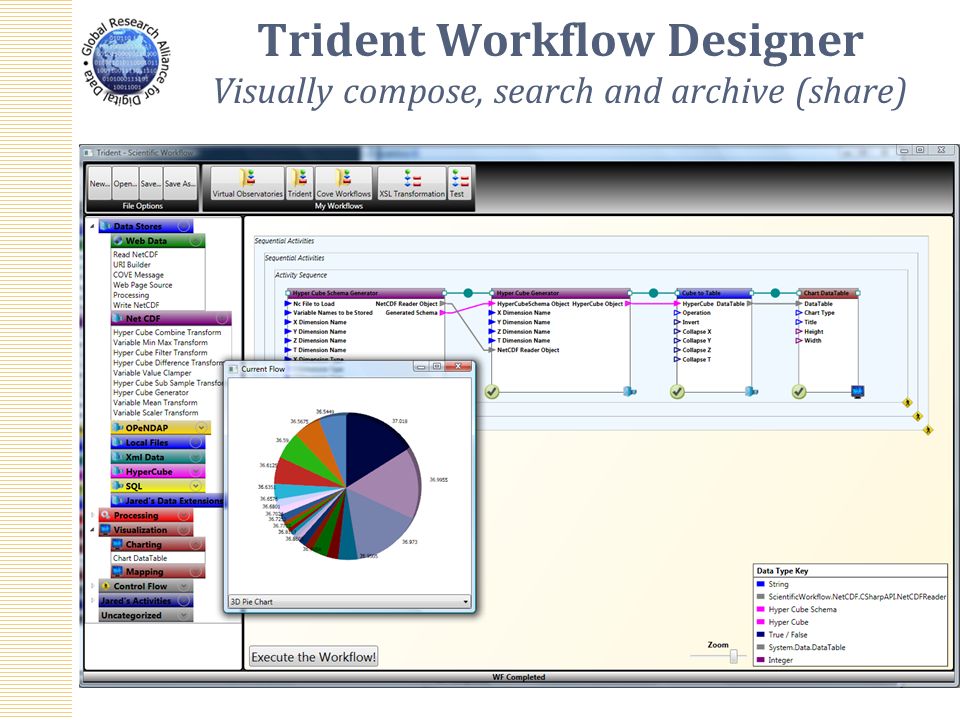Click the Nc File to Load input port
Image resolution: width=960 pixels, height=720 pixels.
click(x=288, y=304)
